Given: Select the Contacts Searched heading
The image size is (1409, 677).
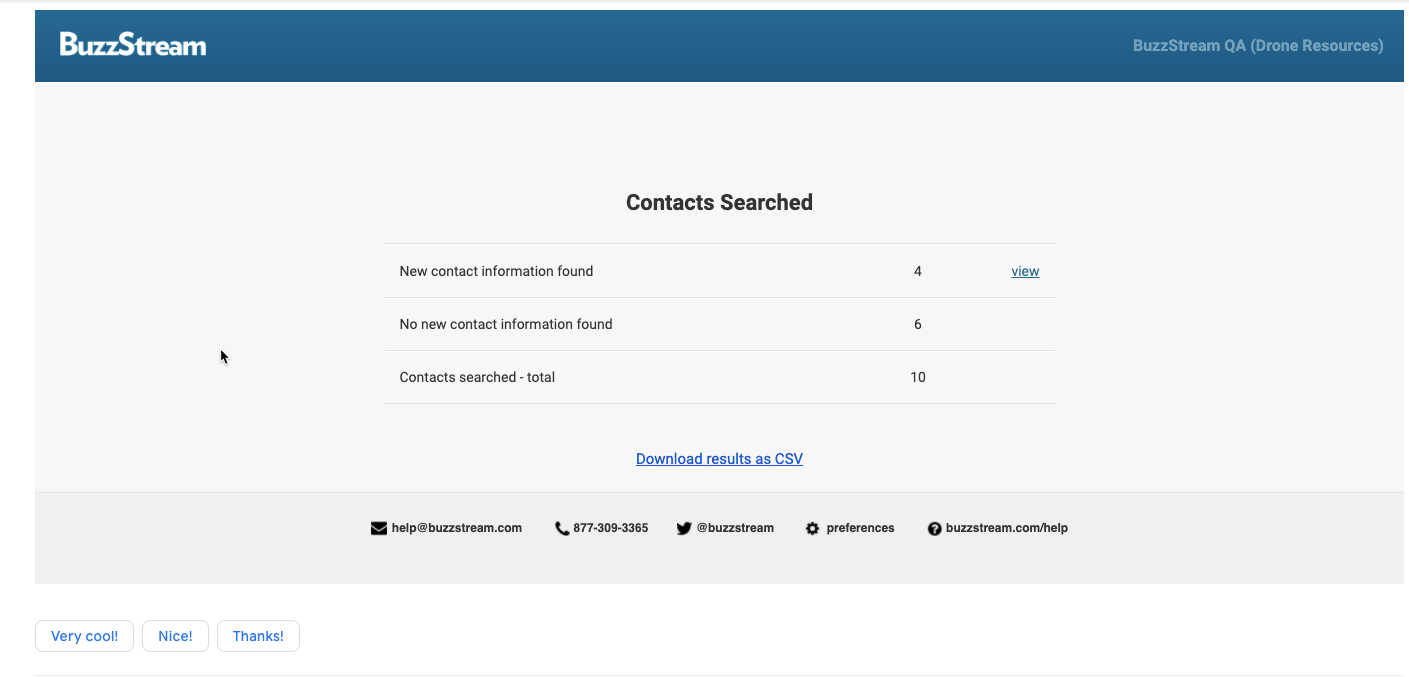Looking at the screenshot, I should pyautogui.click(x=719, y=203).
